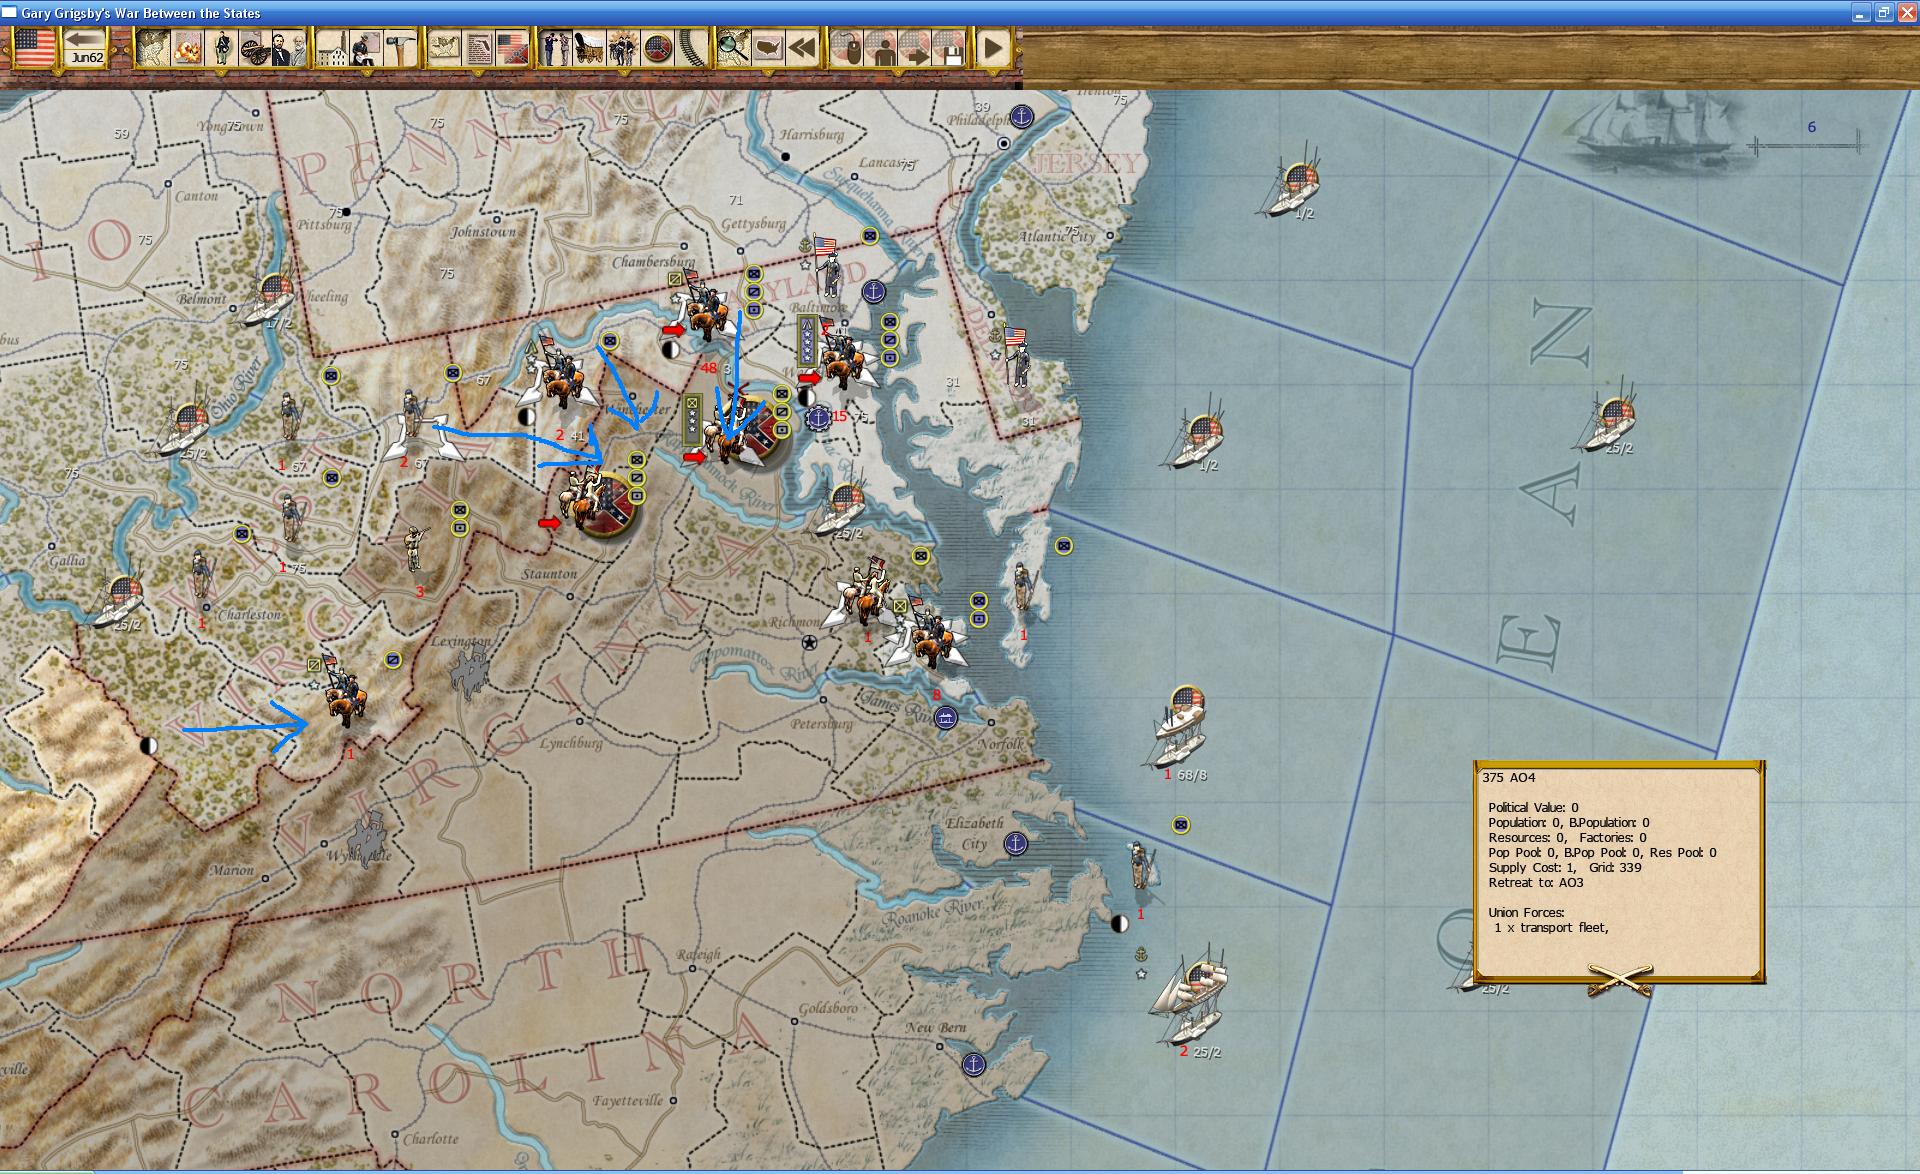
Task: Click the right arrow flag toolbar icon
Action: pos(914,48)
